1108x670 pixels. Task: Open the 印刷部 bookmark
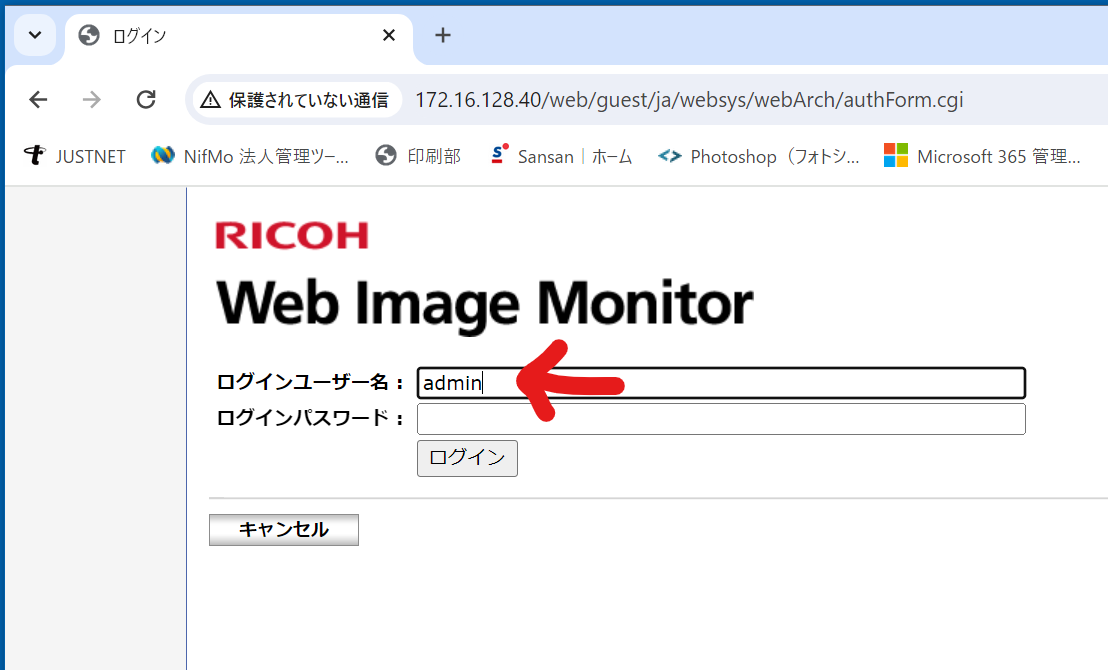[x=418, y=156]
